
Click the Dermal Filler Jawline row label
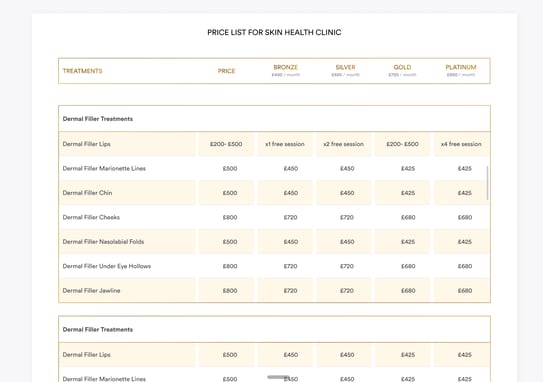point(91,291)
